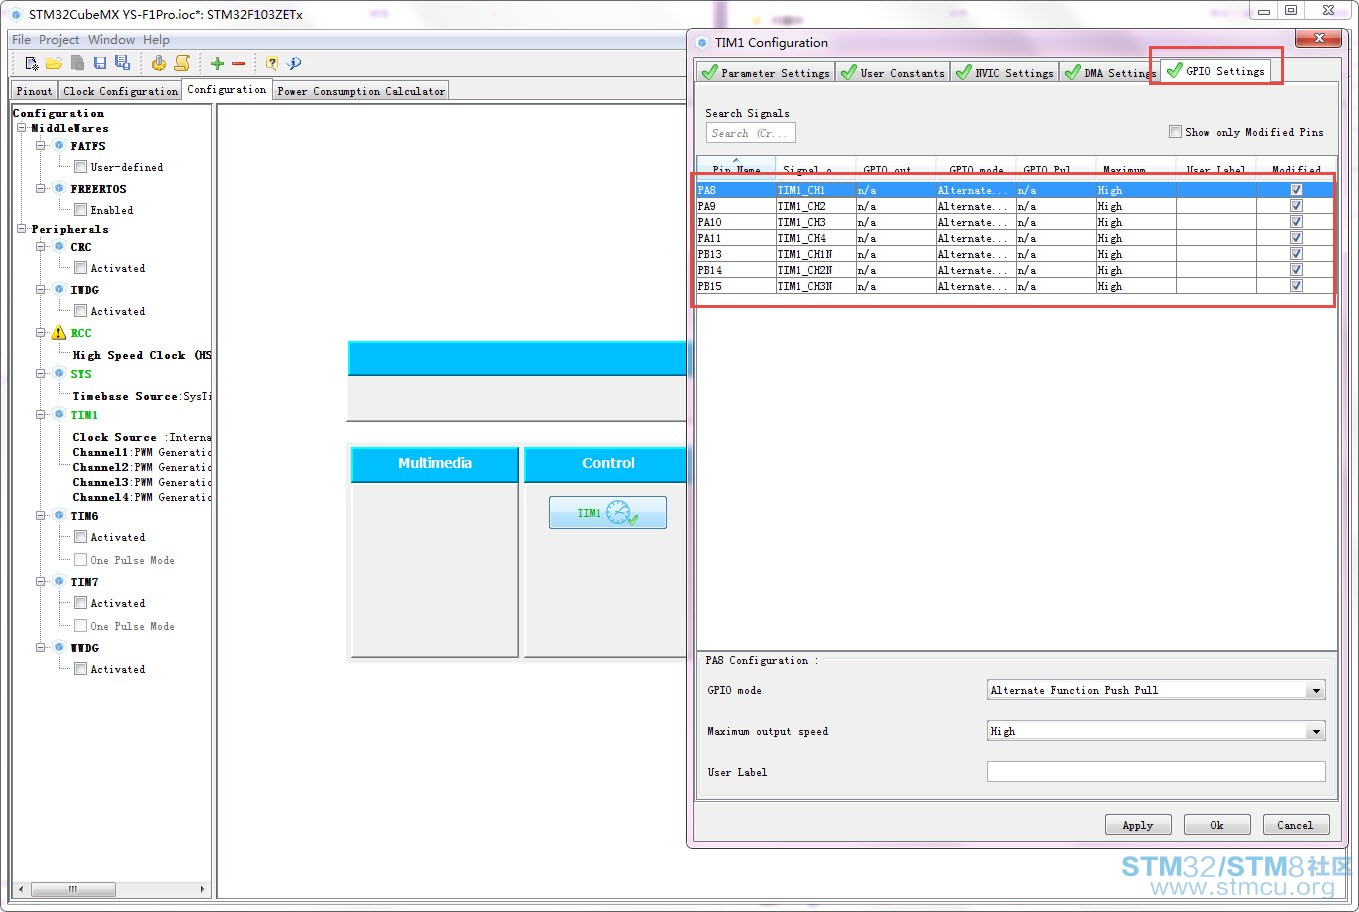Tick the IWDG Activated checkbox

click(x=80, y=311)
